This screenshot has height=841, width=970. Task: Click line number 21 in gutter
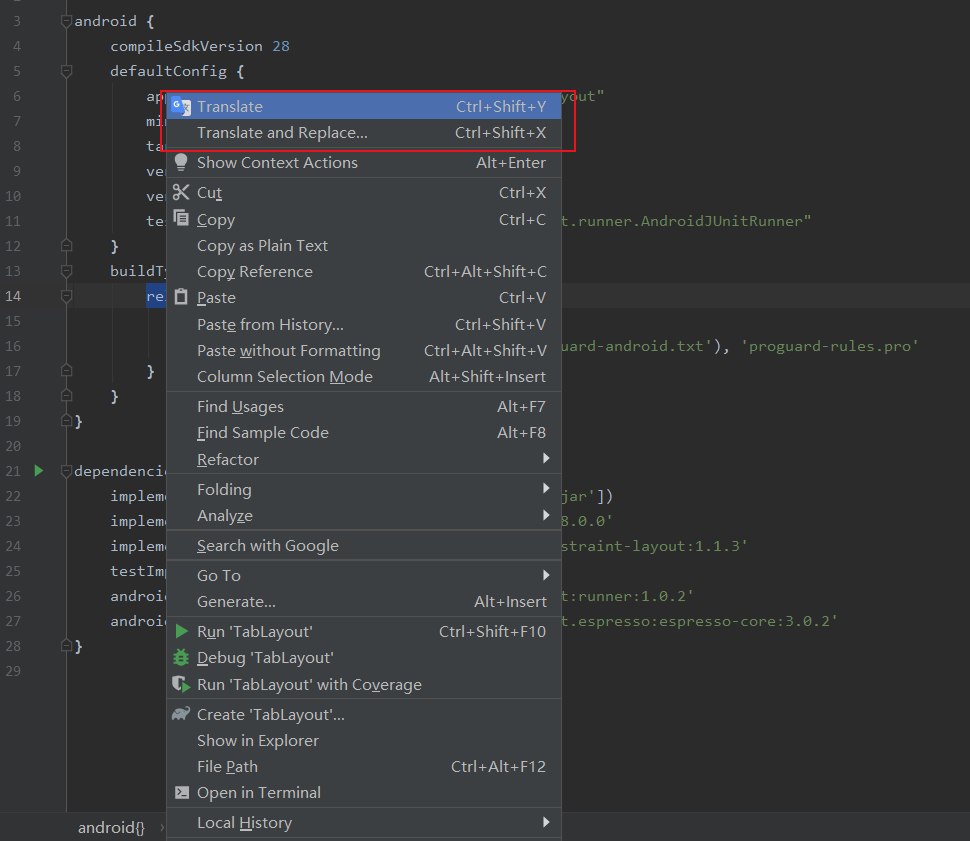click(x=13, y=472)
